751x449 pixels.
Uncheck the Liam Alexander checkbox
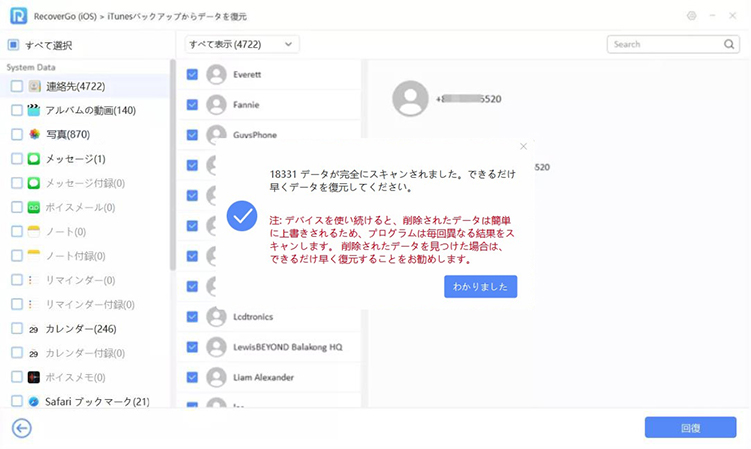192,377
